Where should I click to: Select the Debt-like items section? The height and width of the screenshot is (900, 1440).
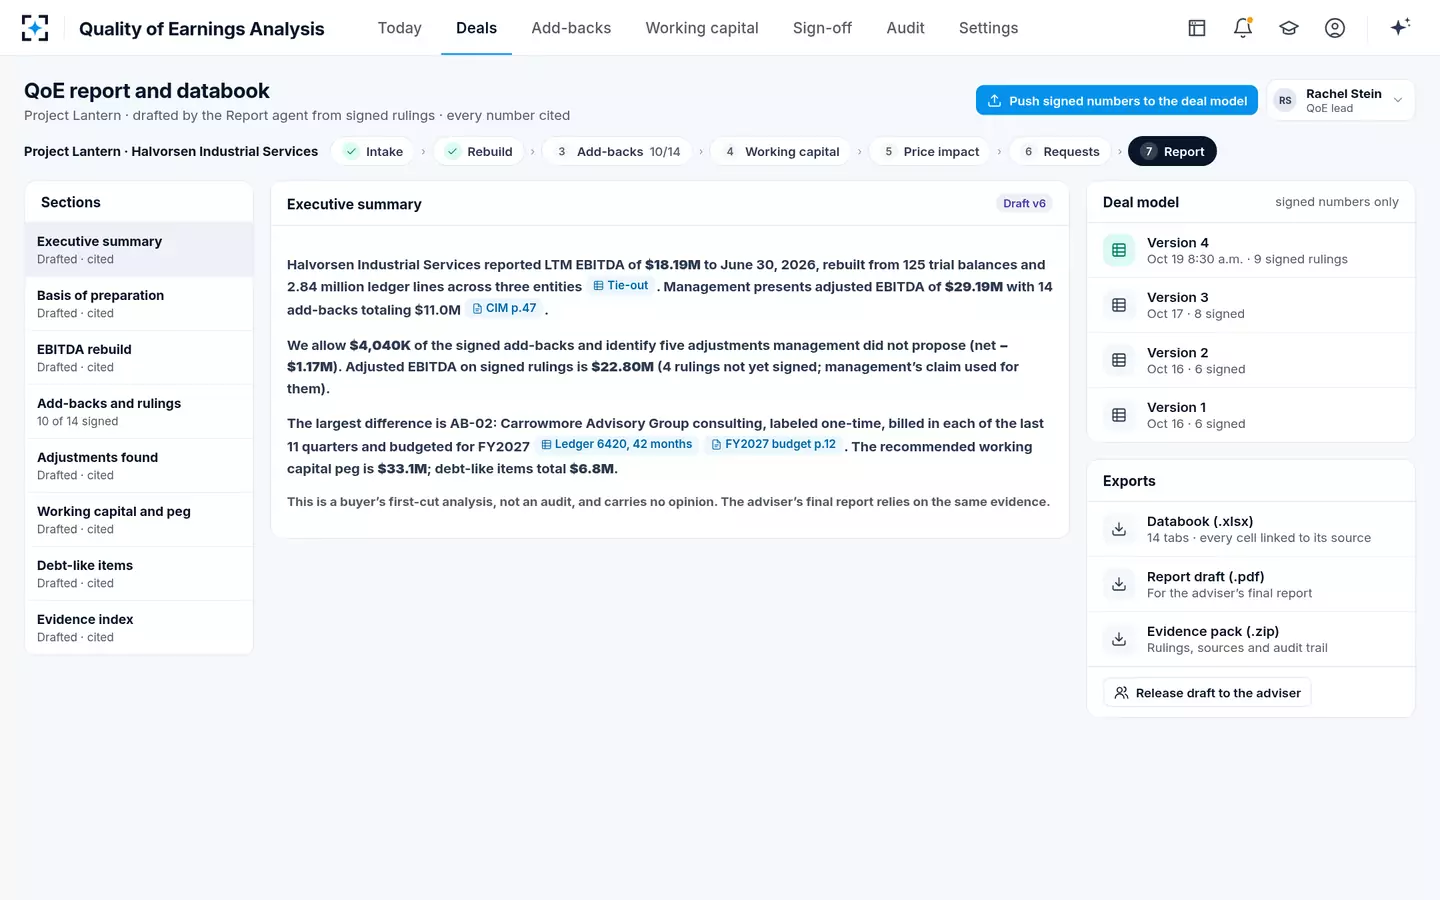pos(139,574)
